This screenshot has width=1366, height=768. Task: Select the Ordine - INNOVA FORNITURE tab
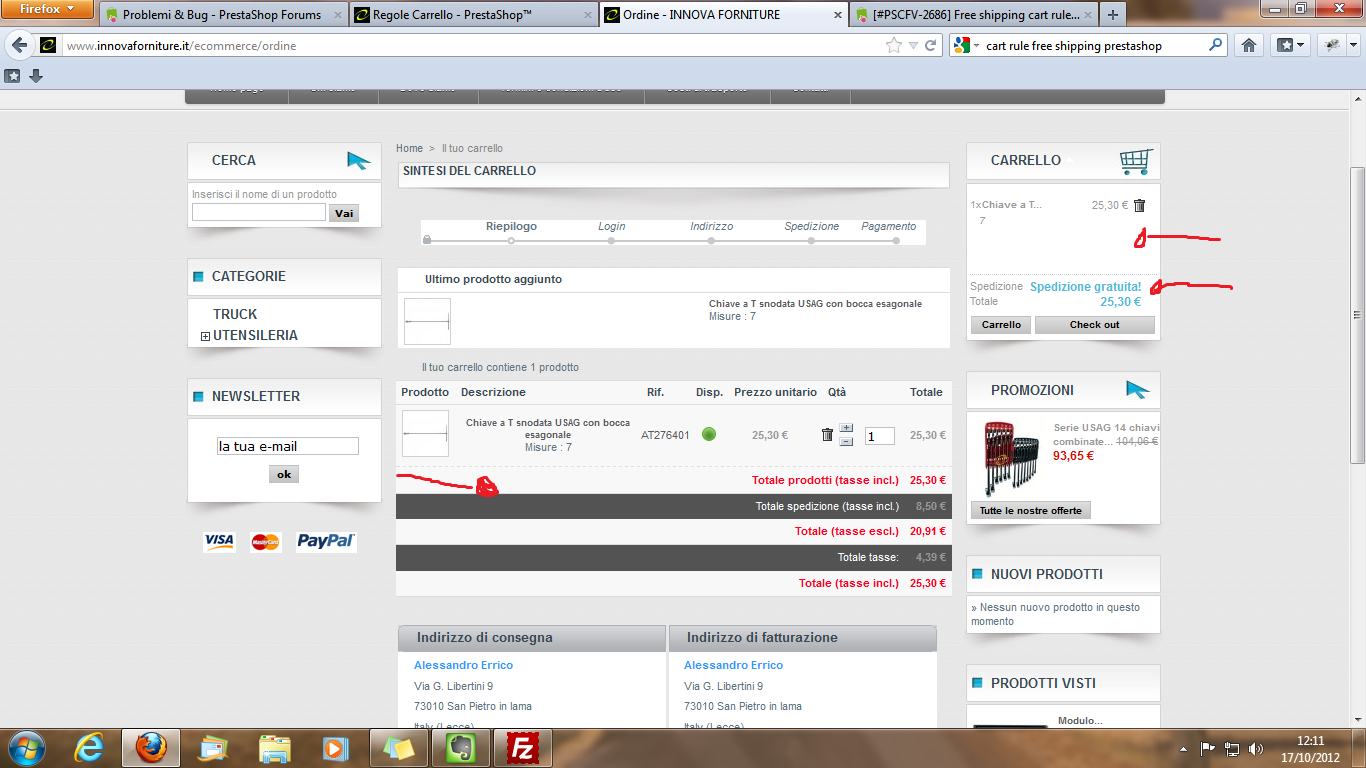tap(723, 15)
